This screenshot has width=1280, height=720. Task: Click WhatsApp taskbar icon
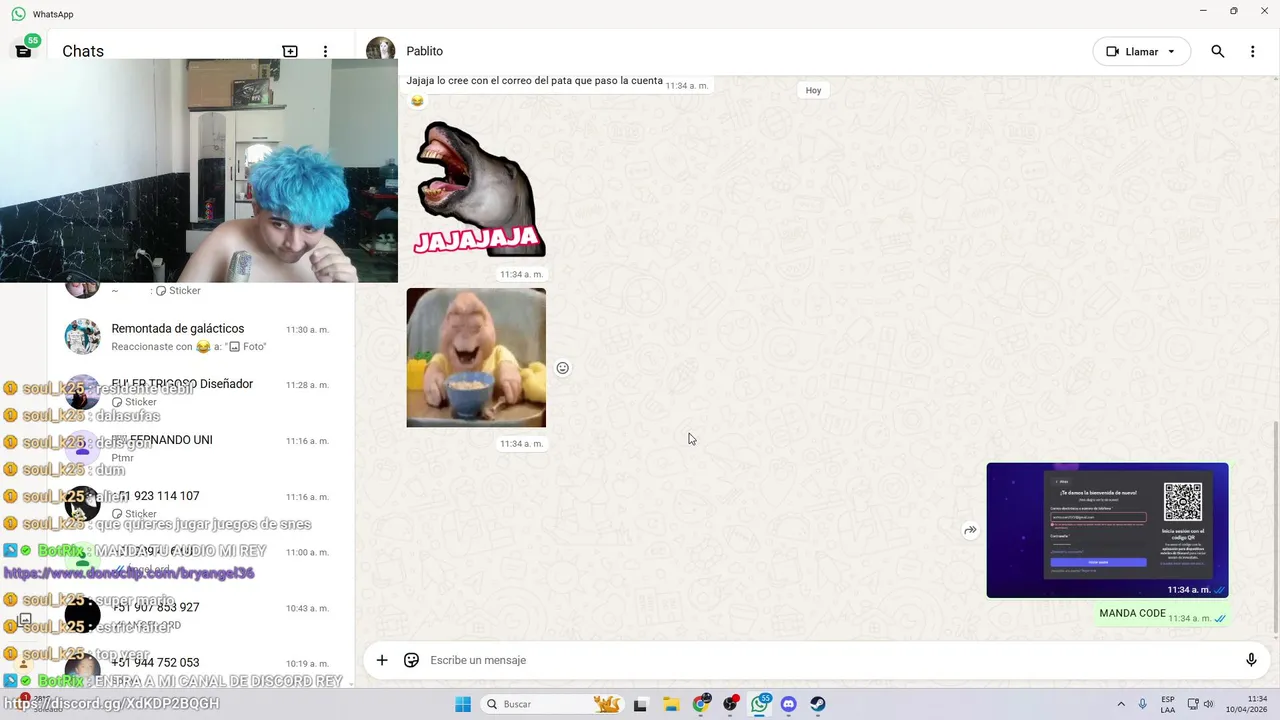point(761,704)
